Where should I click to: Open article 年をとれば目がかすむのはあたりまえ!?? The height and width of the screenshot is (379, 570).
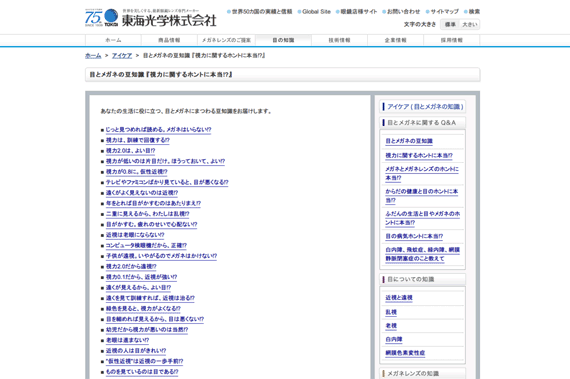(153, 203)
